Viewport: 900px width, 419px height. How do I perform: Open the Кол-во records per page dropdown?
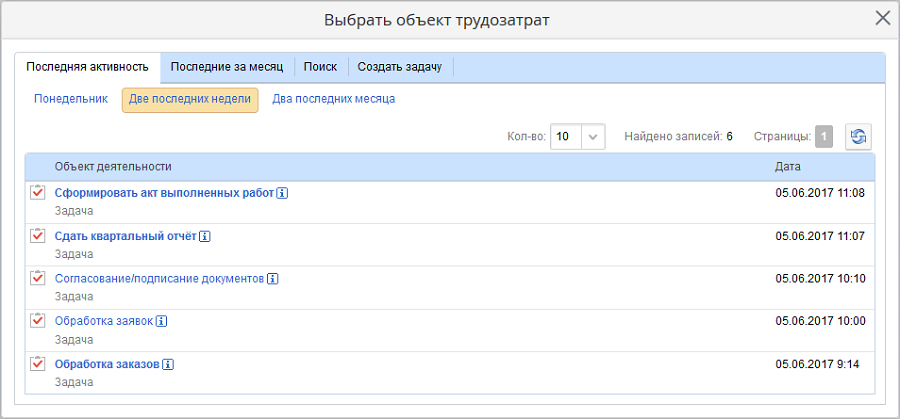click(593, 137)
